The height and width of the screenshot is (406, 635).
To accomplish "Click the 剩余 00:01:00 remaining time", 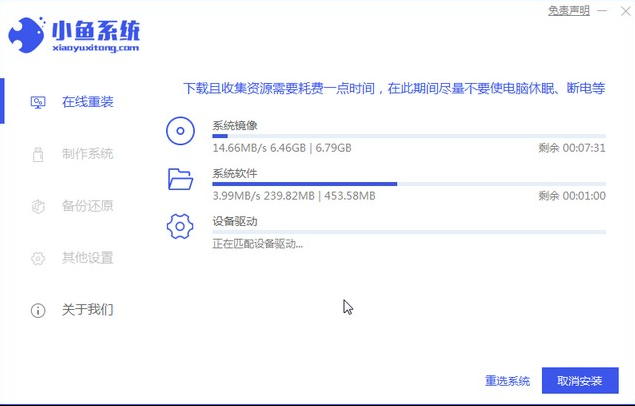I will click(572, 196).
